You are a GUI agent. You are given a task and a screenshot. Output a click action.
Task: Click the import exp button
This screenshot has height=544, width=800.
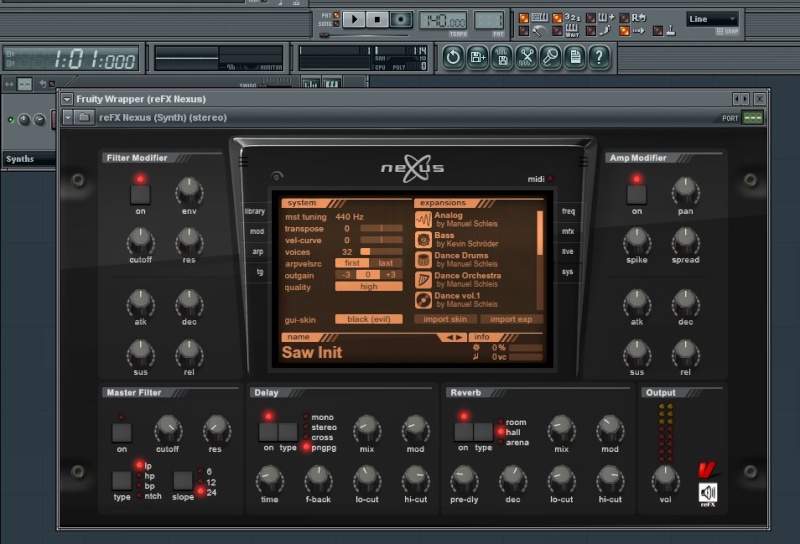(511, 319)
